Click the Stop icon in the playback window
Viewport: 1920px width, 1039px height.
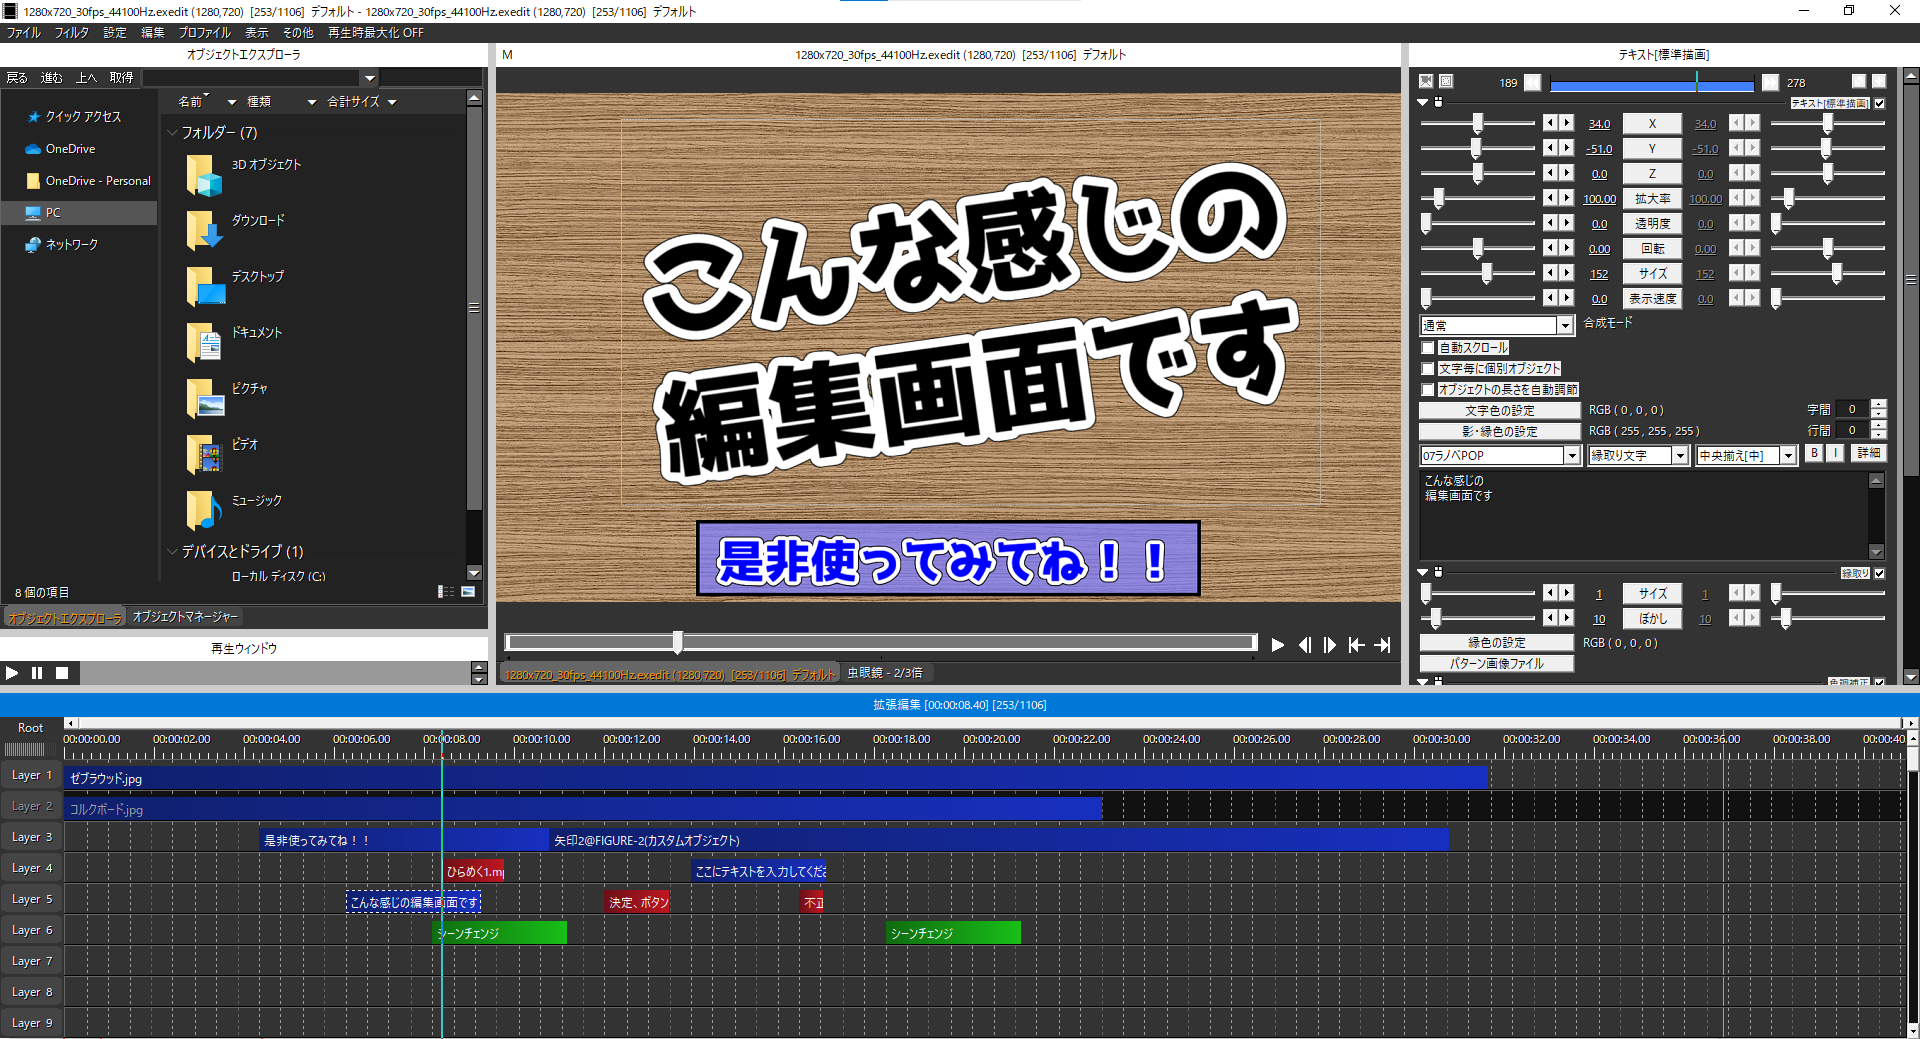click(x=62, y=673)
